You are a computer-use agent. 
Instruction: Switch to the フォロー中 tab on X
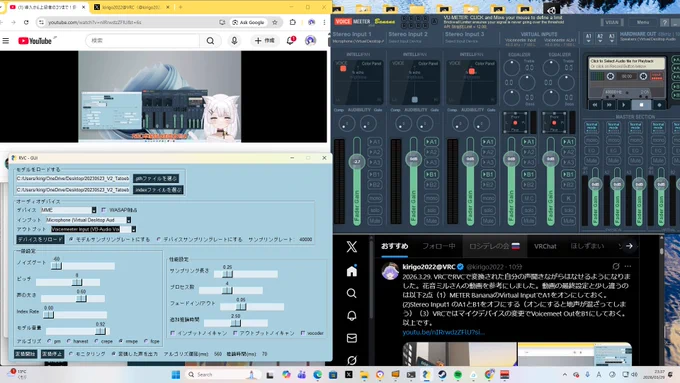pyautogui.click(x=438, y=246)
